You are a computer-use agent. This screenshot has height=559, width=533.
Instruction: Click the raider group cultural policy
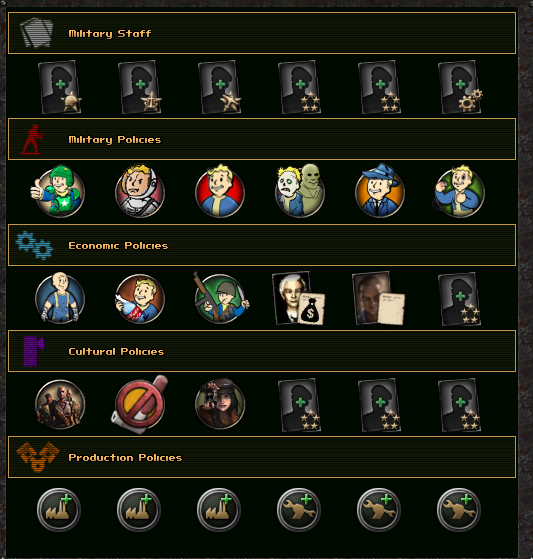click(x=60, y=404)
